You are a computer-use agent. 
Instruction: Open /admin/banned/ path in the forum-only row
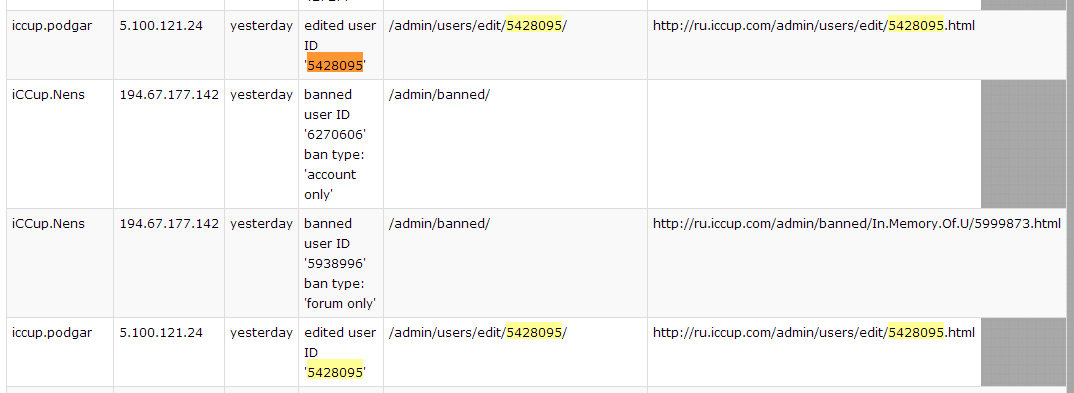point(439,223)
